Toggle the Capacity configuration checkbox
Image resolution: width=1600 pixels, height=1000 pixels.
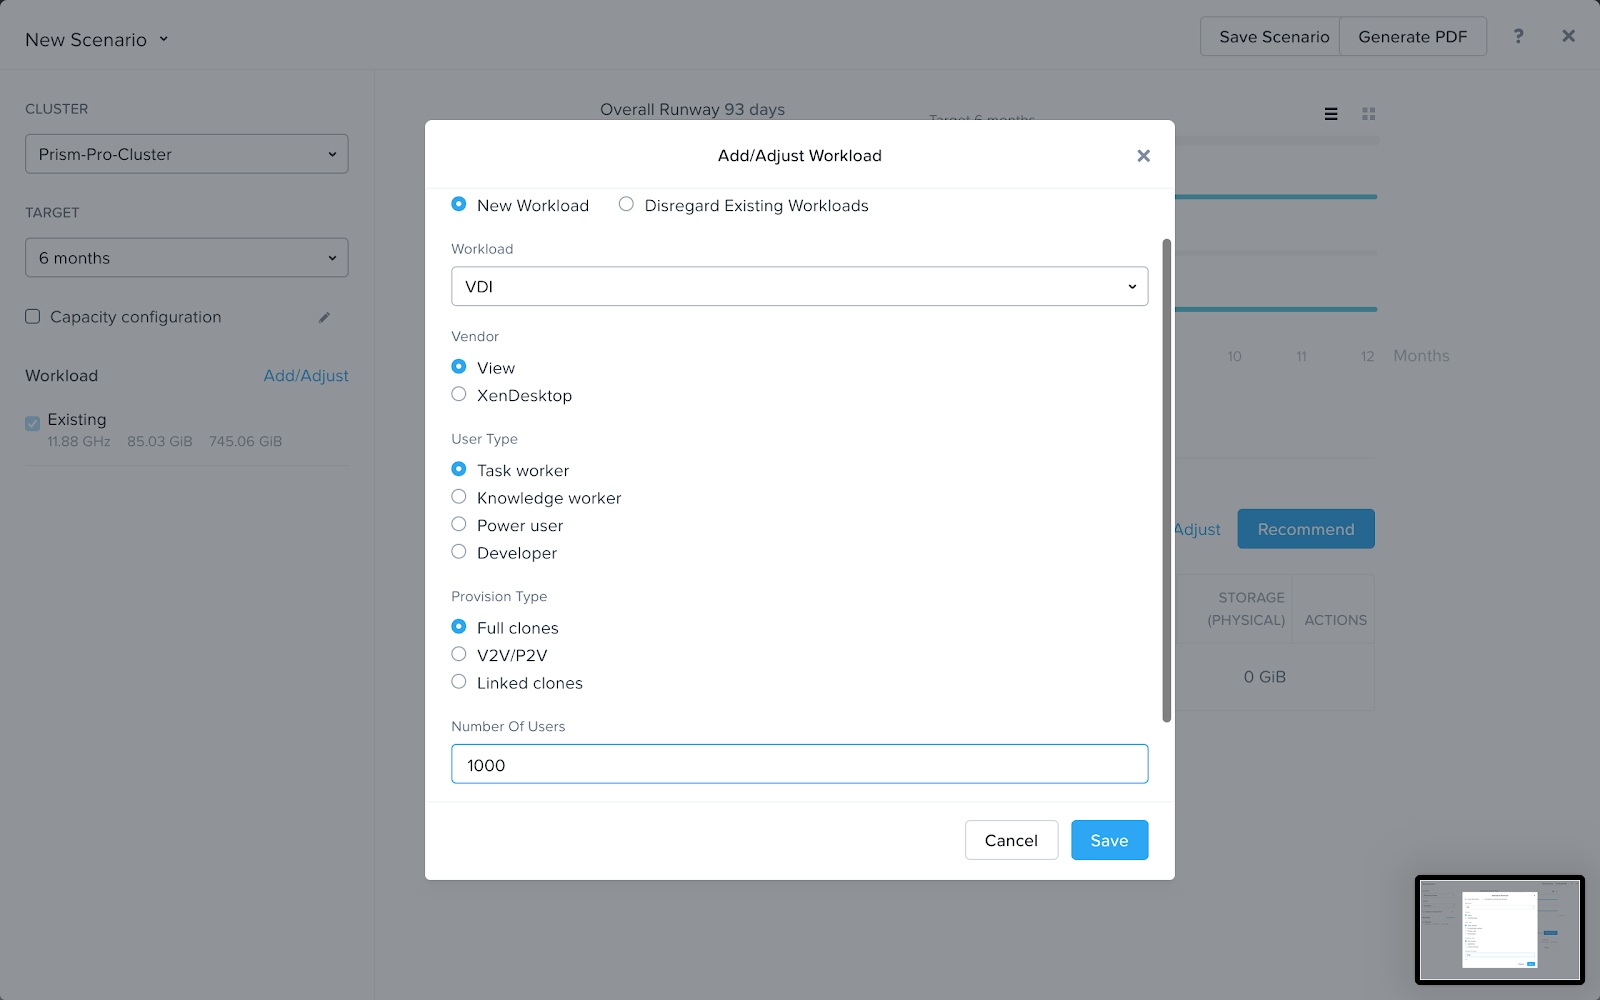tap(33, 316)
